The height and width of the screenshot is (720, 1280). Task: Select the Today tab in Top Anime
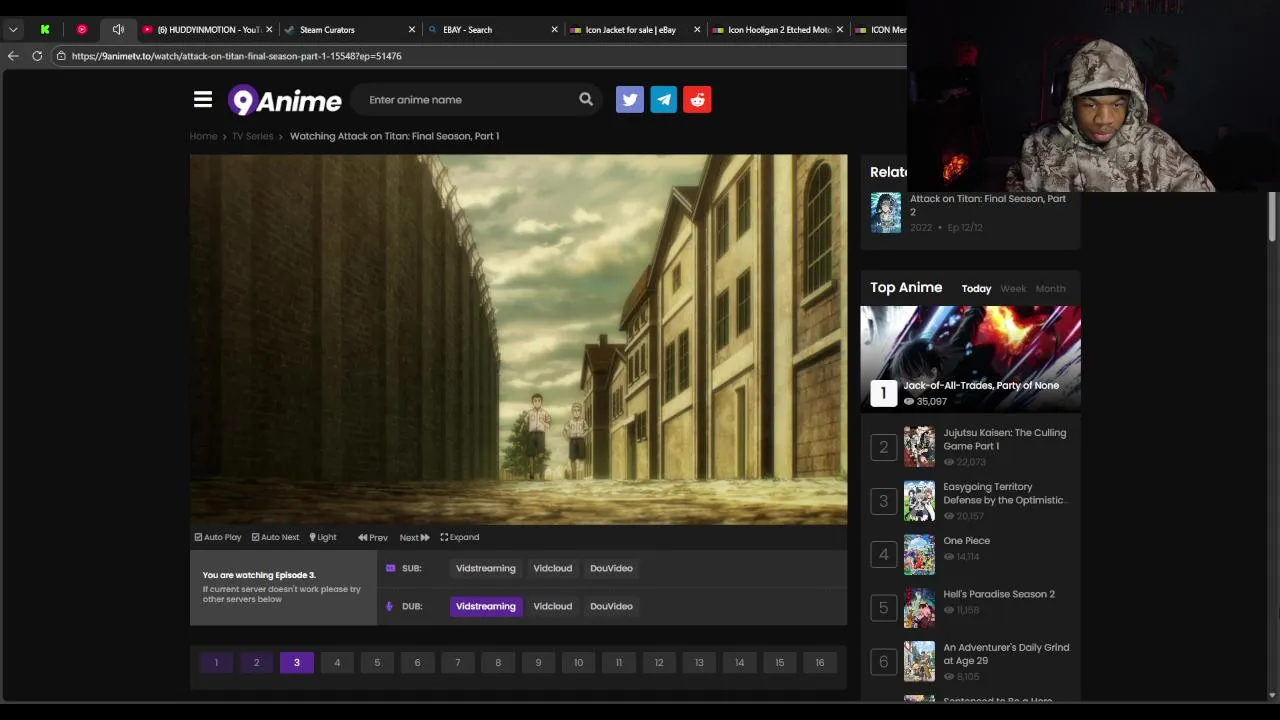[x=976, y=288]
